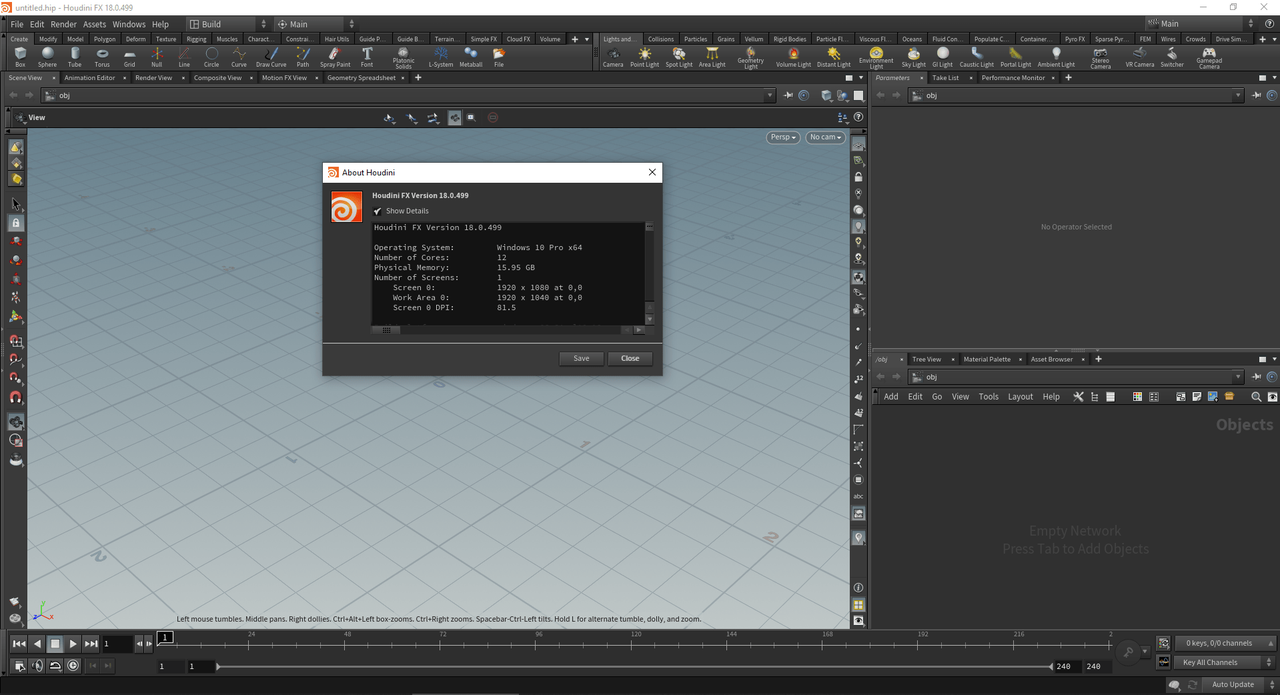Select the Box shelf tool

click(x=20, y=57)
